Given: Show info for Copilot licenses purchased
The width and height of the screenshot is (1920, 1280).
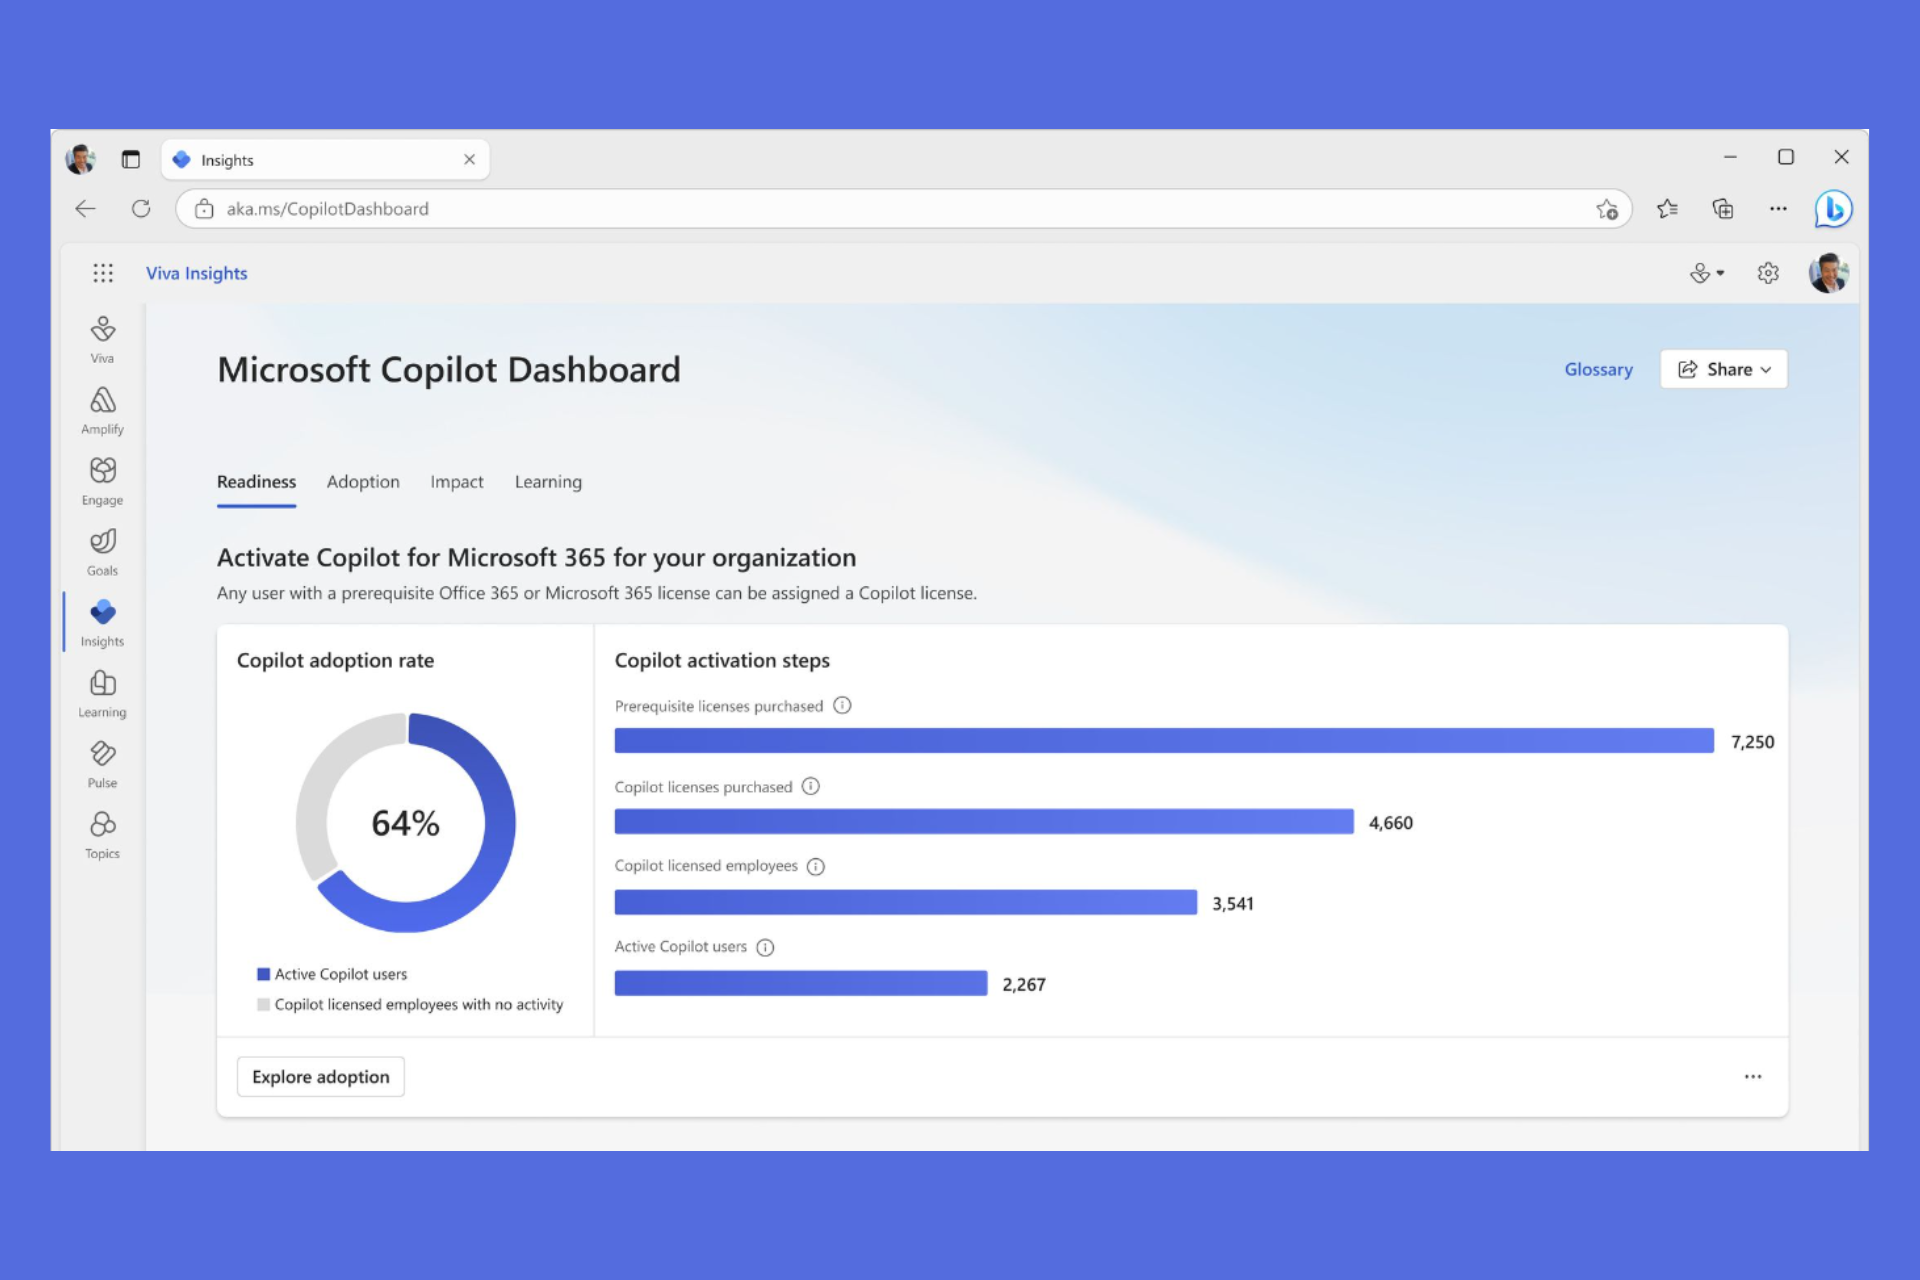Looking at the screenshot, I should (811, 786).
